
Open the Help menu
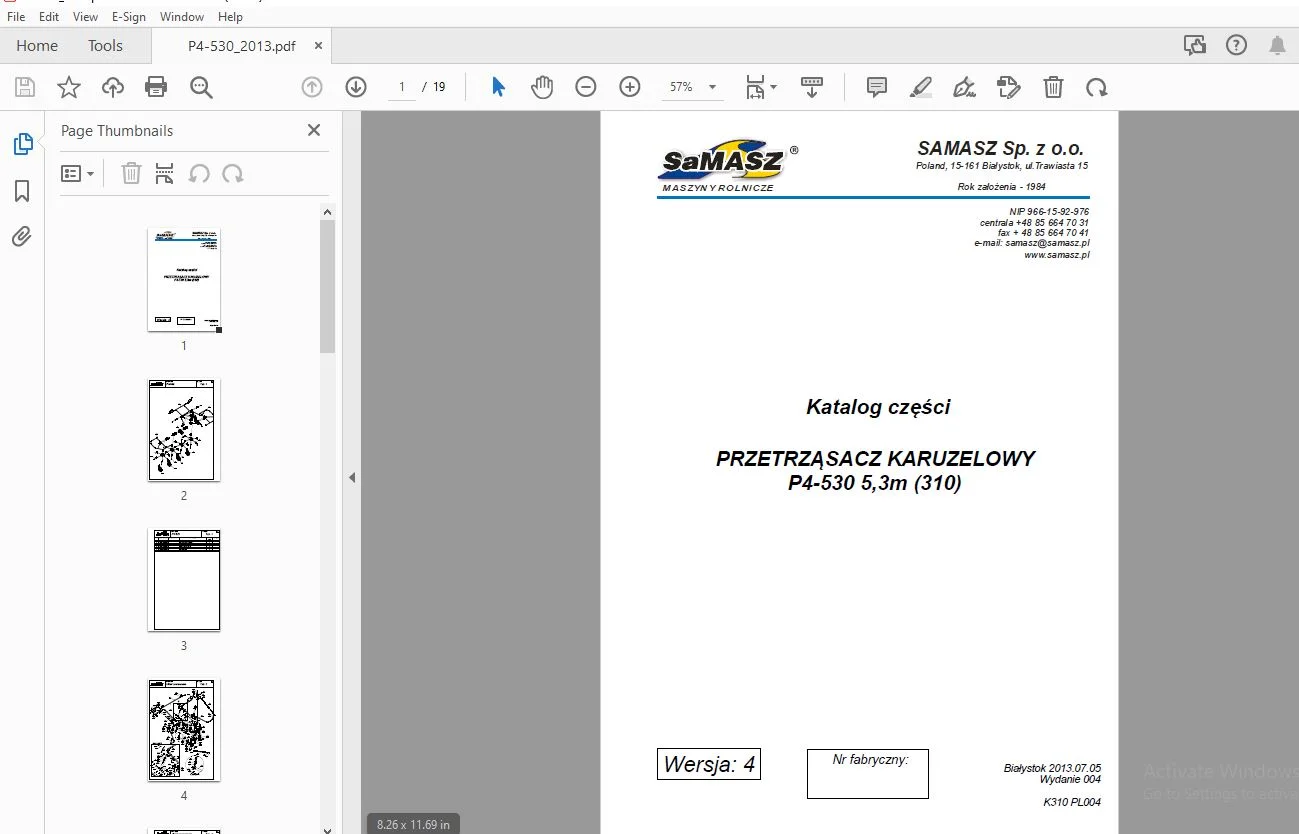(x=230, y=17)
